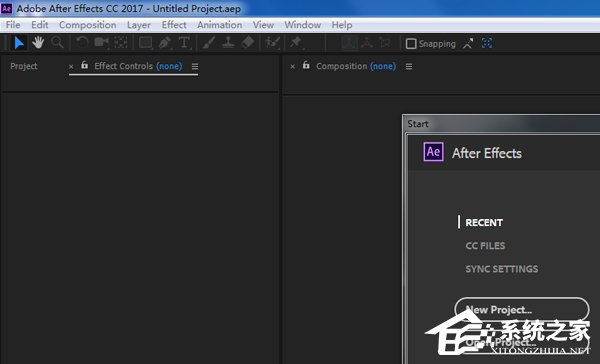Image resolution: width=600 pixels, height=364 pixels.
Task: Close the Effect Controls tab
Action: (71, 67)
